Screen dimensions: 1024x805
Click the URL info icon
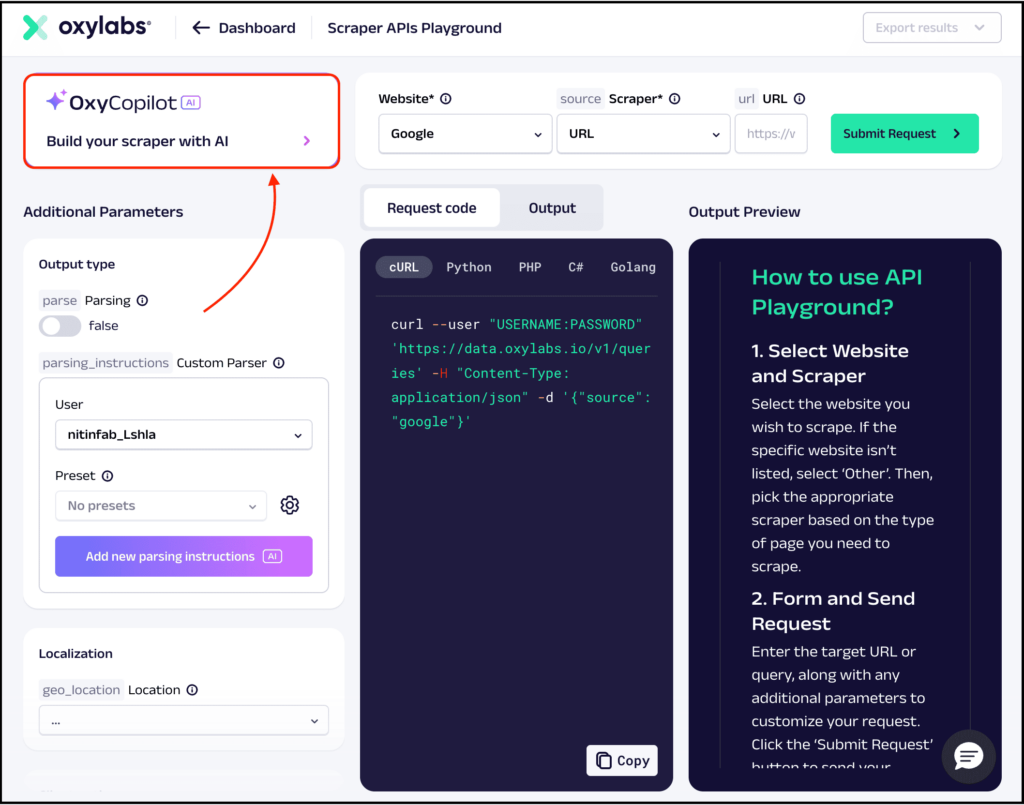tap(799, 99)
